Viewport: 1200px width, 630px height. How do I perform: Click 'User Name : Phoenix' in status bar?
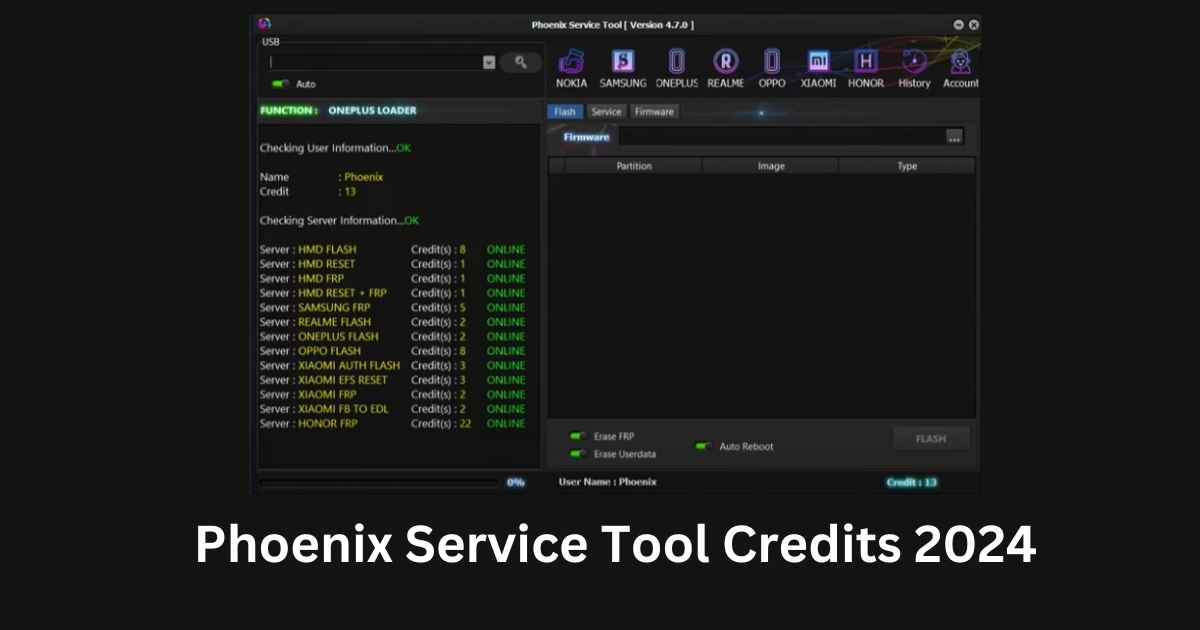click(x=607, y=482)
